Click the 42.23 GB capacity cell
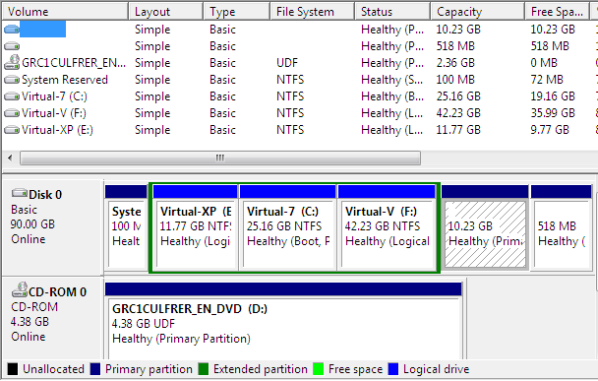598x381 pixels. pos(458,113)
